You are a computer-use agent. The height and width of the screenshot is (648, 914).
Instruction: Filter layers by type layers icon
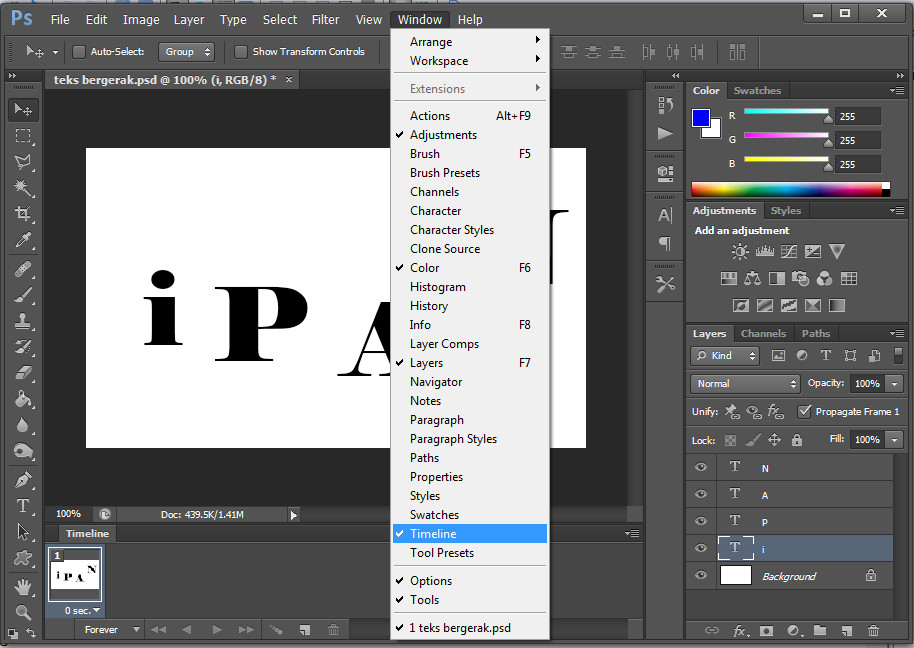pos(826,355)
